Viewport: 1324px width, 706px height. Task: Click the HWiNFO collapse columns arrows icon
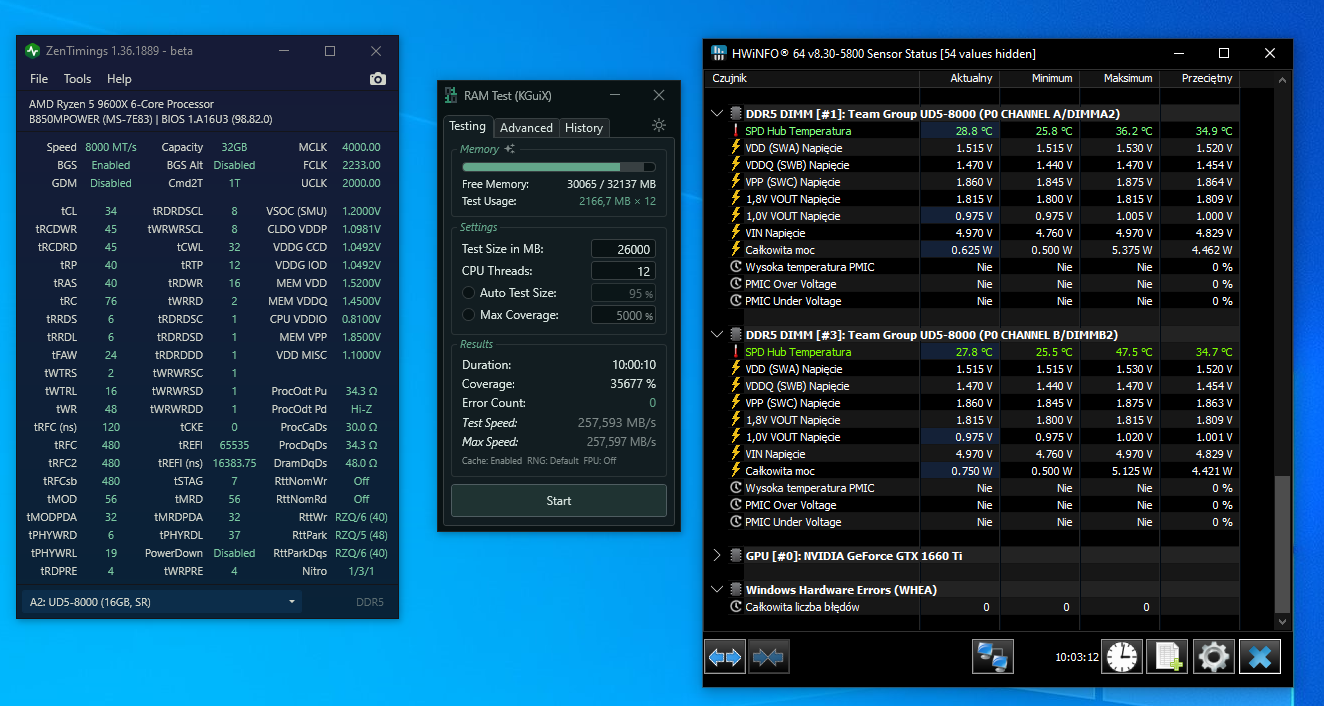click(x=768, y=657)
